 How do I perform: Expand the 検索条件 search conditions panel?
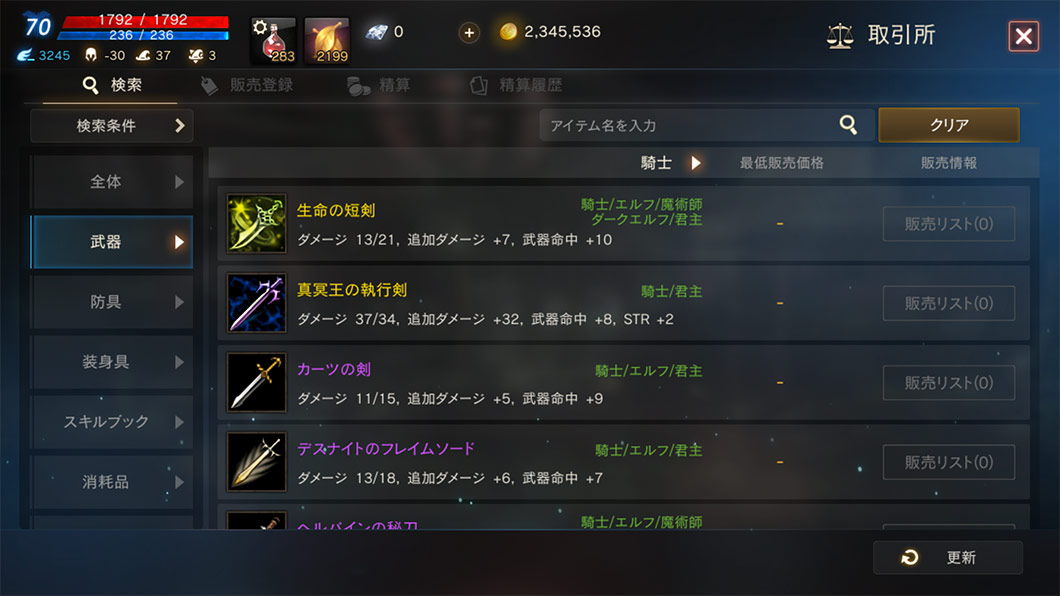tap(112, 126)
